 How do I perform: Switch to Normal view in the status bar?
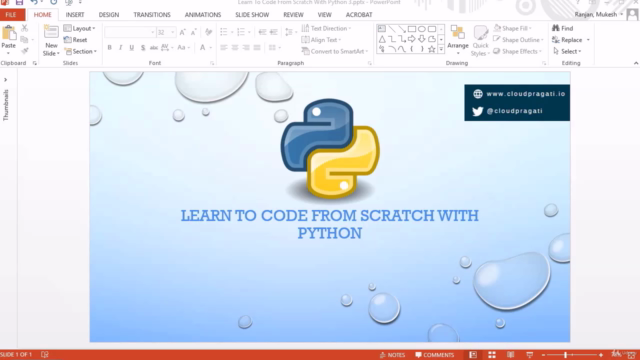click(473, 355)
